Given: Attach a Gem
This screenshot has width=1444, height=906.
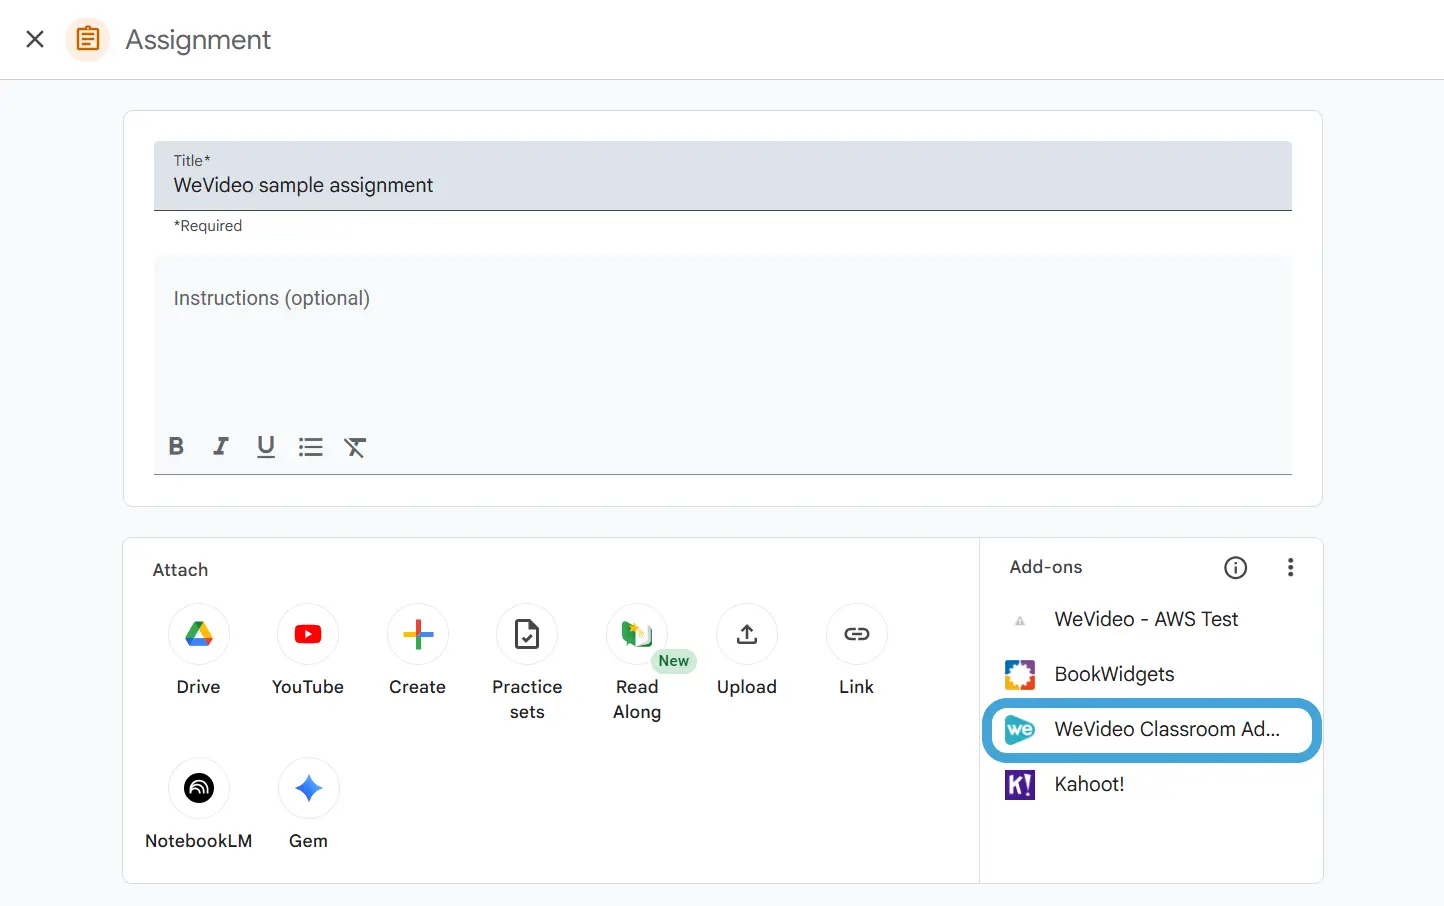Looking at the screenshot, I should pyautogui.click(x=309, y=788).
